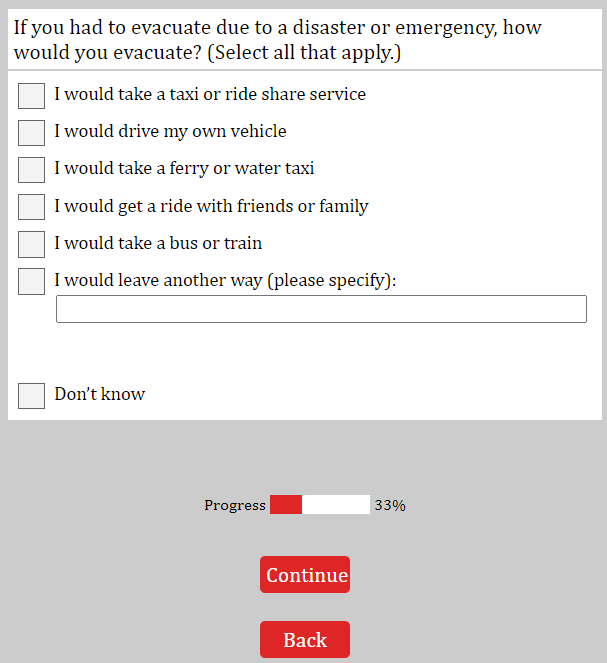Click the I would take a bus or train label text

pyautogui.click(x=158, y=244)
